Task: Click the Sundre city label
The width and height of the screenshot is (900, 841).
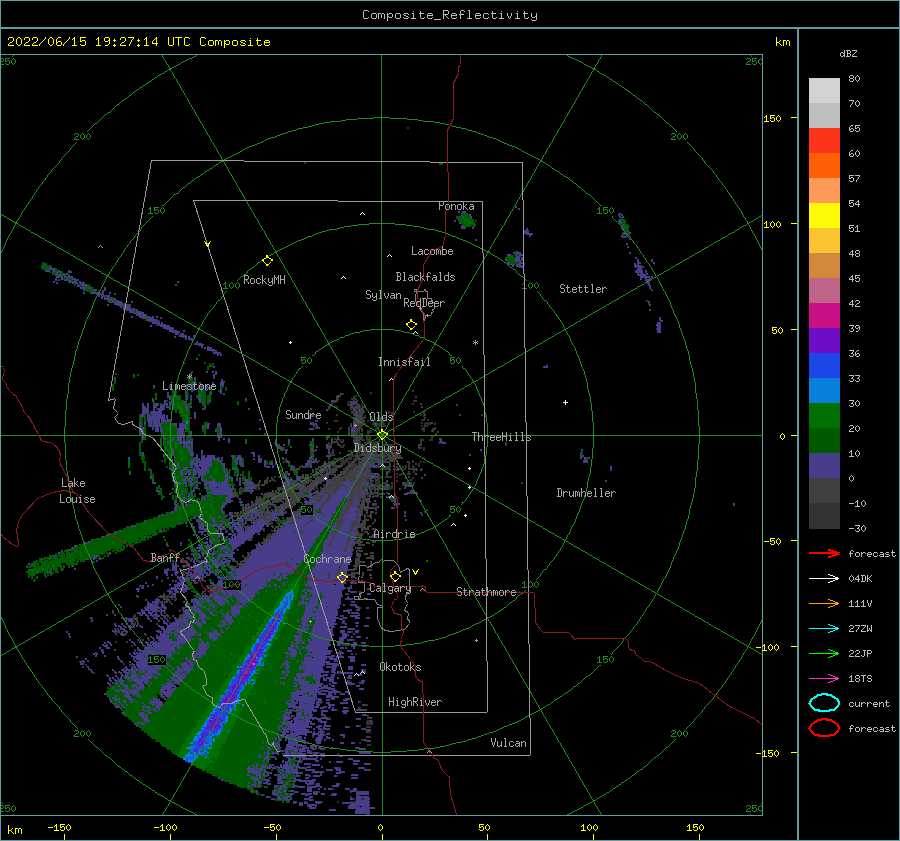Action: [303, 414]
